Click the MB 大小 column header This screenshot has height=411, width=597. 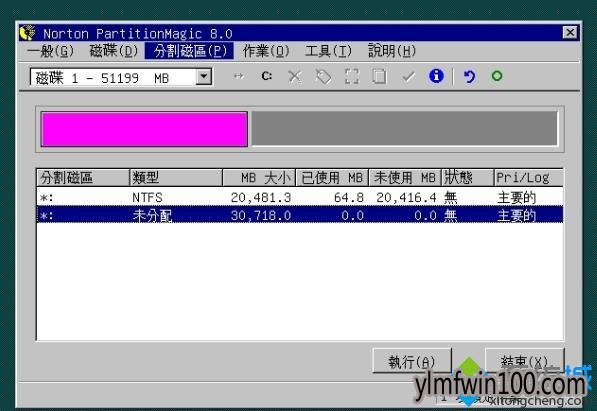pyautogui.click(x=259, y=178)
